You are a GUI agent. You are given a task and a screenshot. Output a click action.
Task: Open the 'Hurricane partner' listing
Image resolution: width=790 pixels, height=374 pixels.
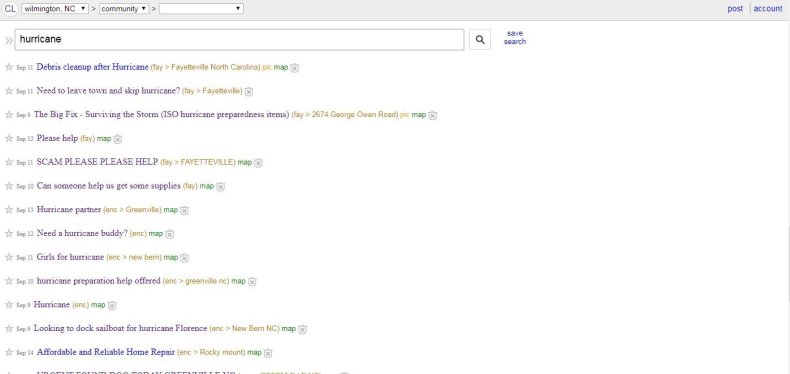[x=69, y=209]
